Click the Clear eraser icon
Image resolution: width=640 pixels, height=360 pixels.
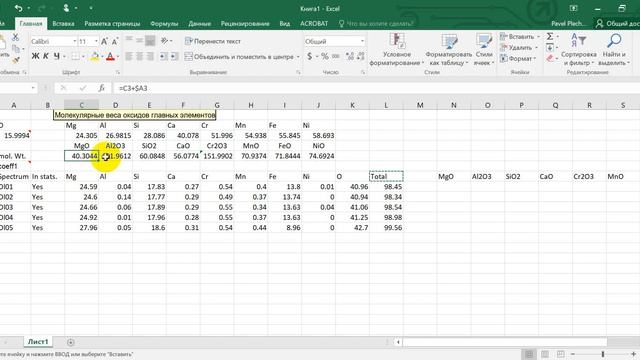[550, 58]
